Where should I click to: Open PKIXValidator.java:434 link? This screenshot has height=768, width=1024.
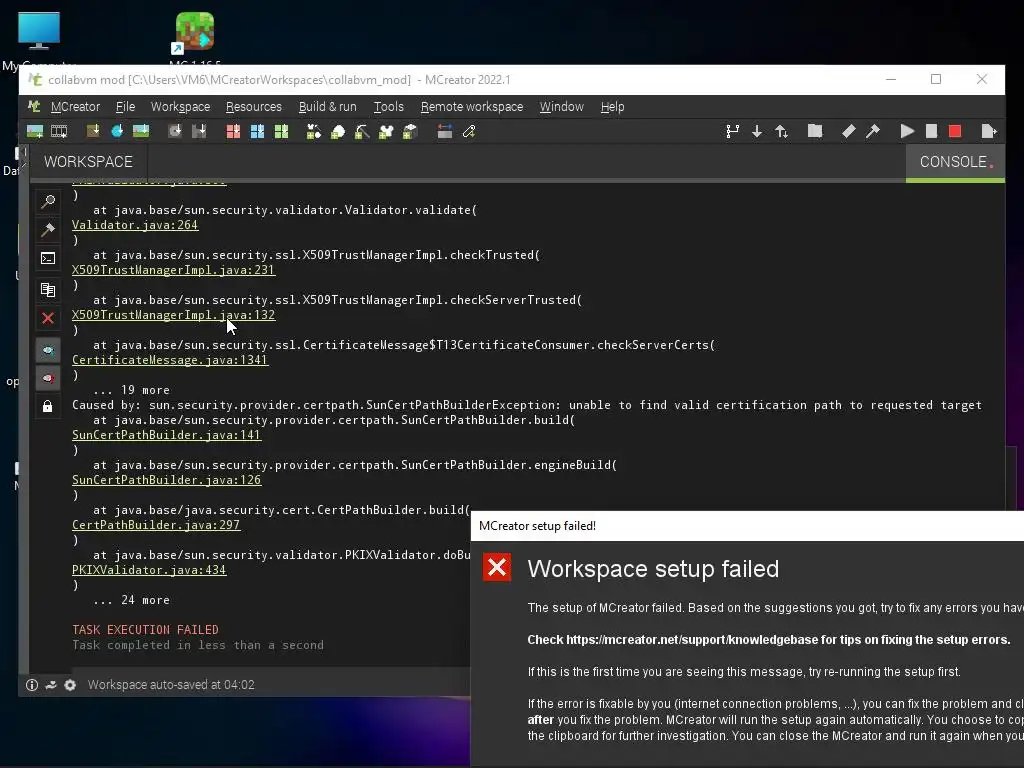[149, 571]
